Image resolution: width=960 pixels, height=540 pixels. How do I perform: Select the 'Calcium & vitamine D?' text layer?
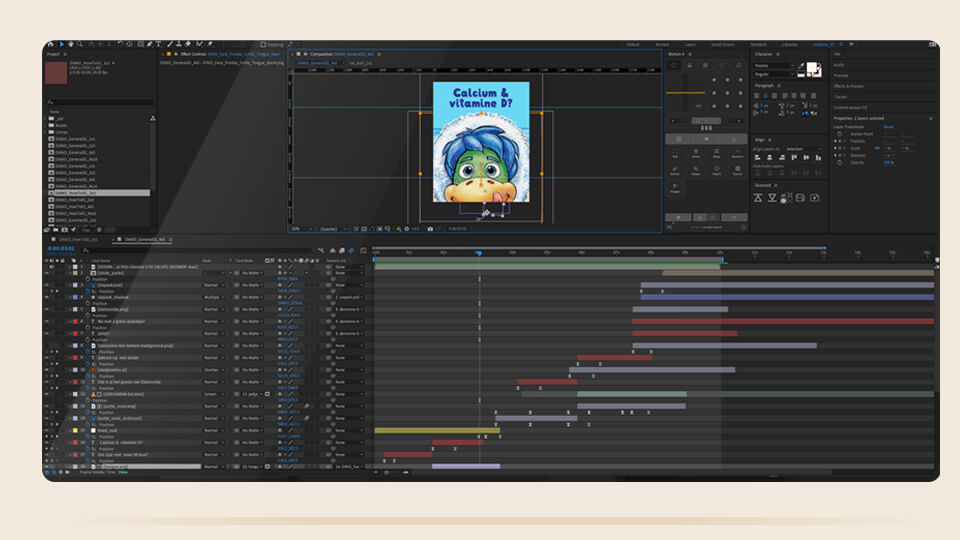[121, 443]
